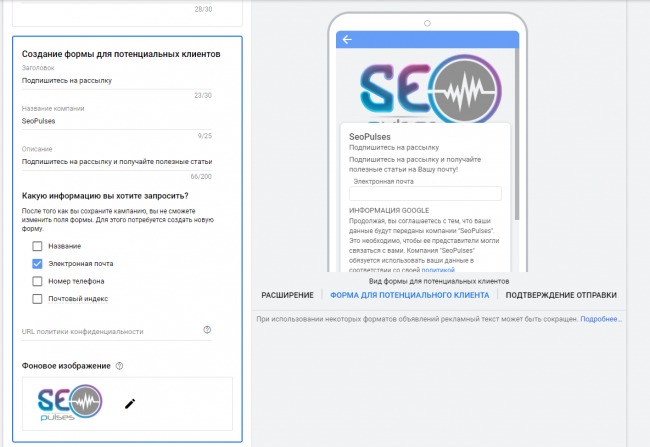
Task: Click the pencil edit icon for background image
Action: tap(129, 403)
